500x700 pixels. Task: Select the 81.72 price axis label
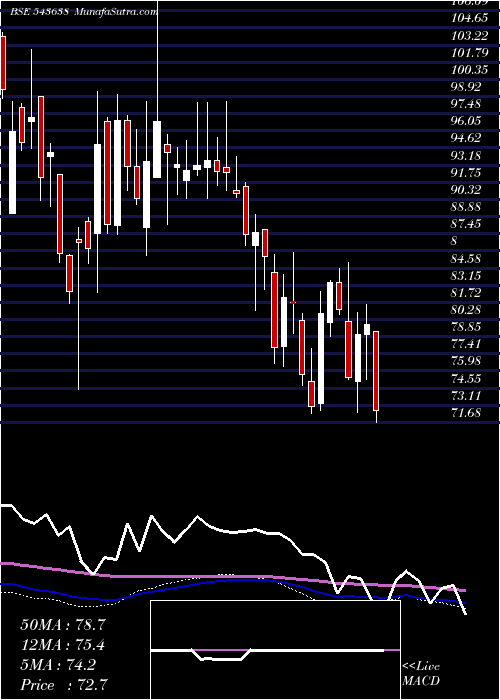tap(466, 292)
